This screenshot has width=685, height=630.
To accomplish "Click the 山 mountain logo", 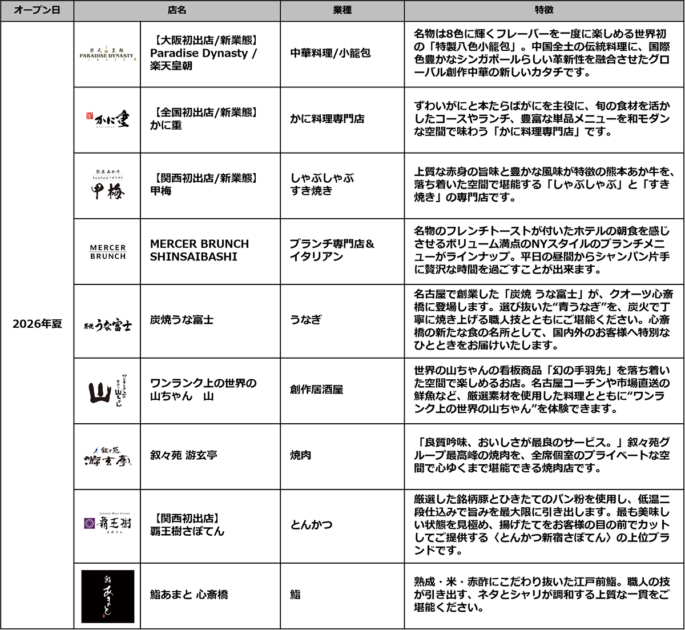I will (108, 390).
